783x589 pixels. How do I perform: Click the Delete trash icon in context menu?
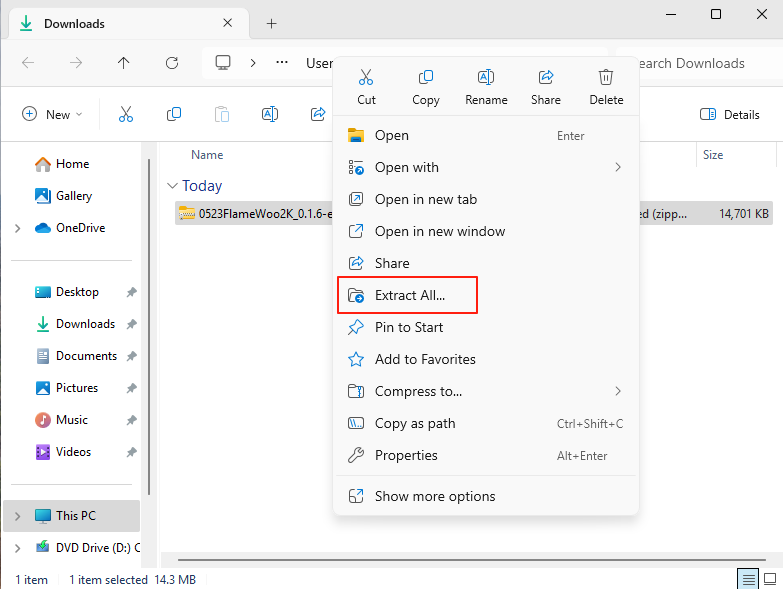click(x=606, y=78)
